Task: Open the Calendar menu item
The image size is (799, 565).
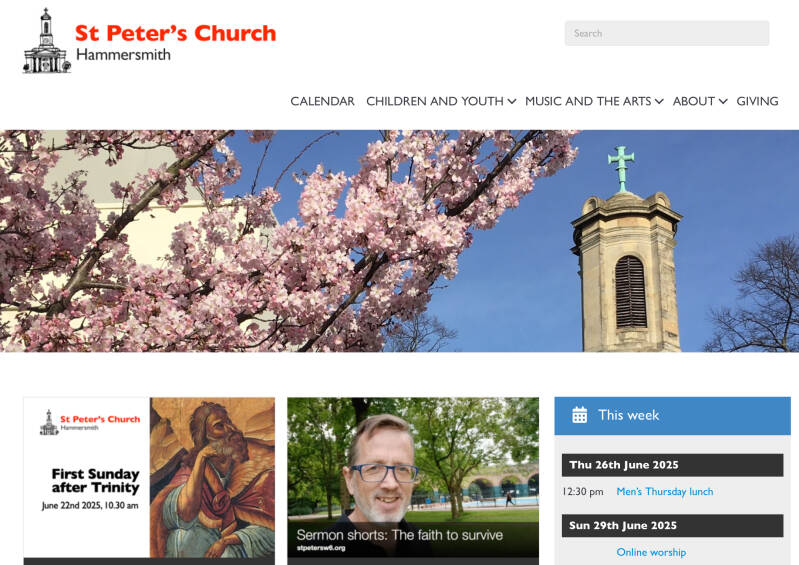Action: tap(322, 101)
